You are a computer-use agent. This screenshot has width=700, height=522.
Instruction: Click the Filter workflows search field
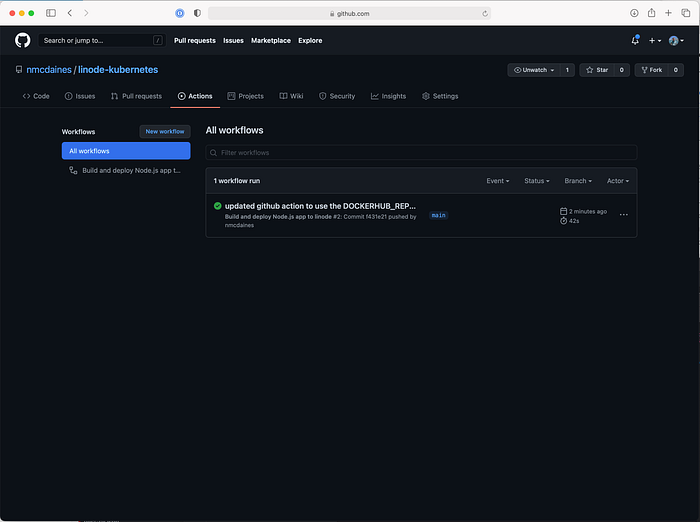click(421, 153)
